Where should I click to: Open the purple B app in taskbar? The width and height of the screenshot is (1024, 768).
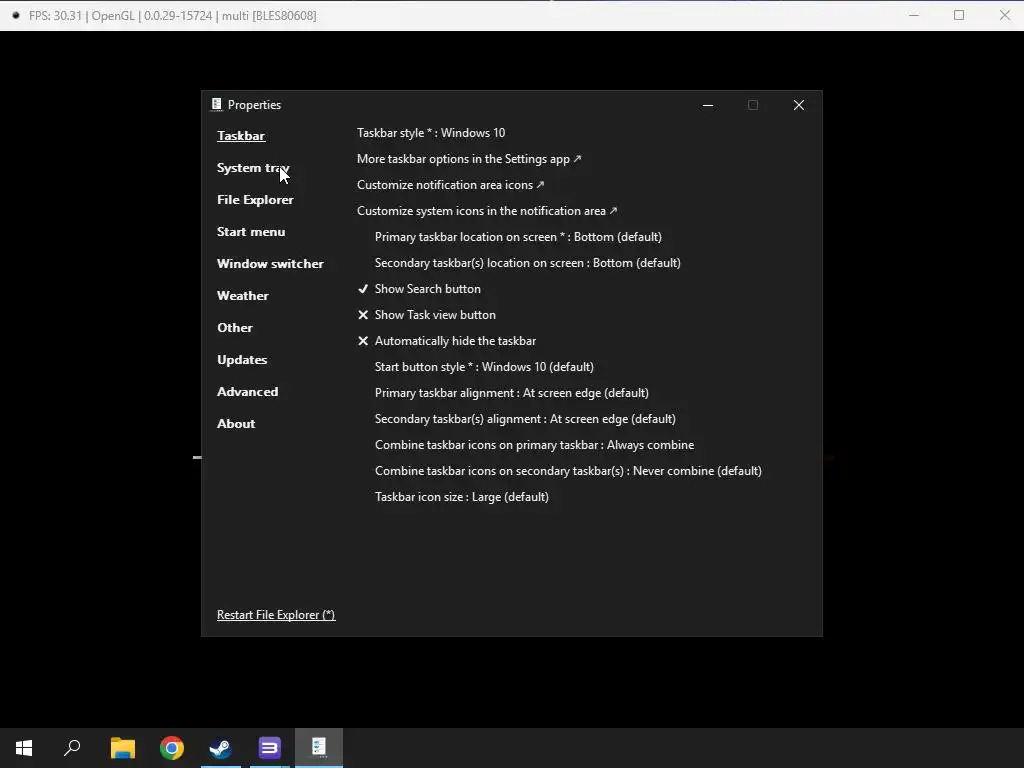(x=270, y=748)
